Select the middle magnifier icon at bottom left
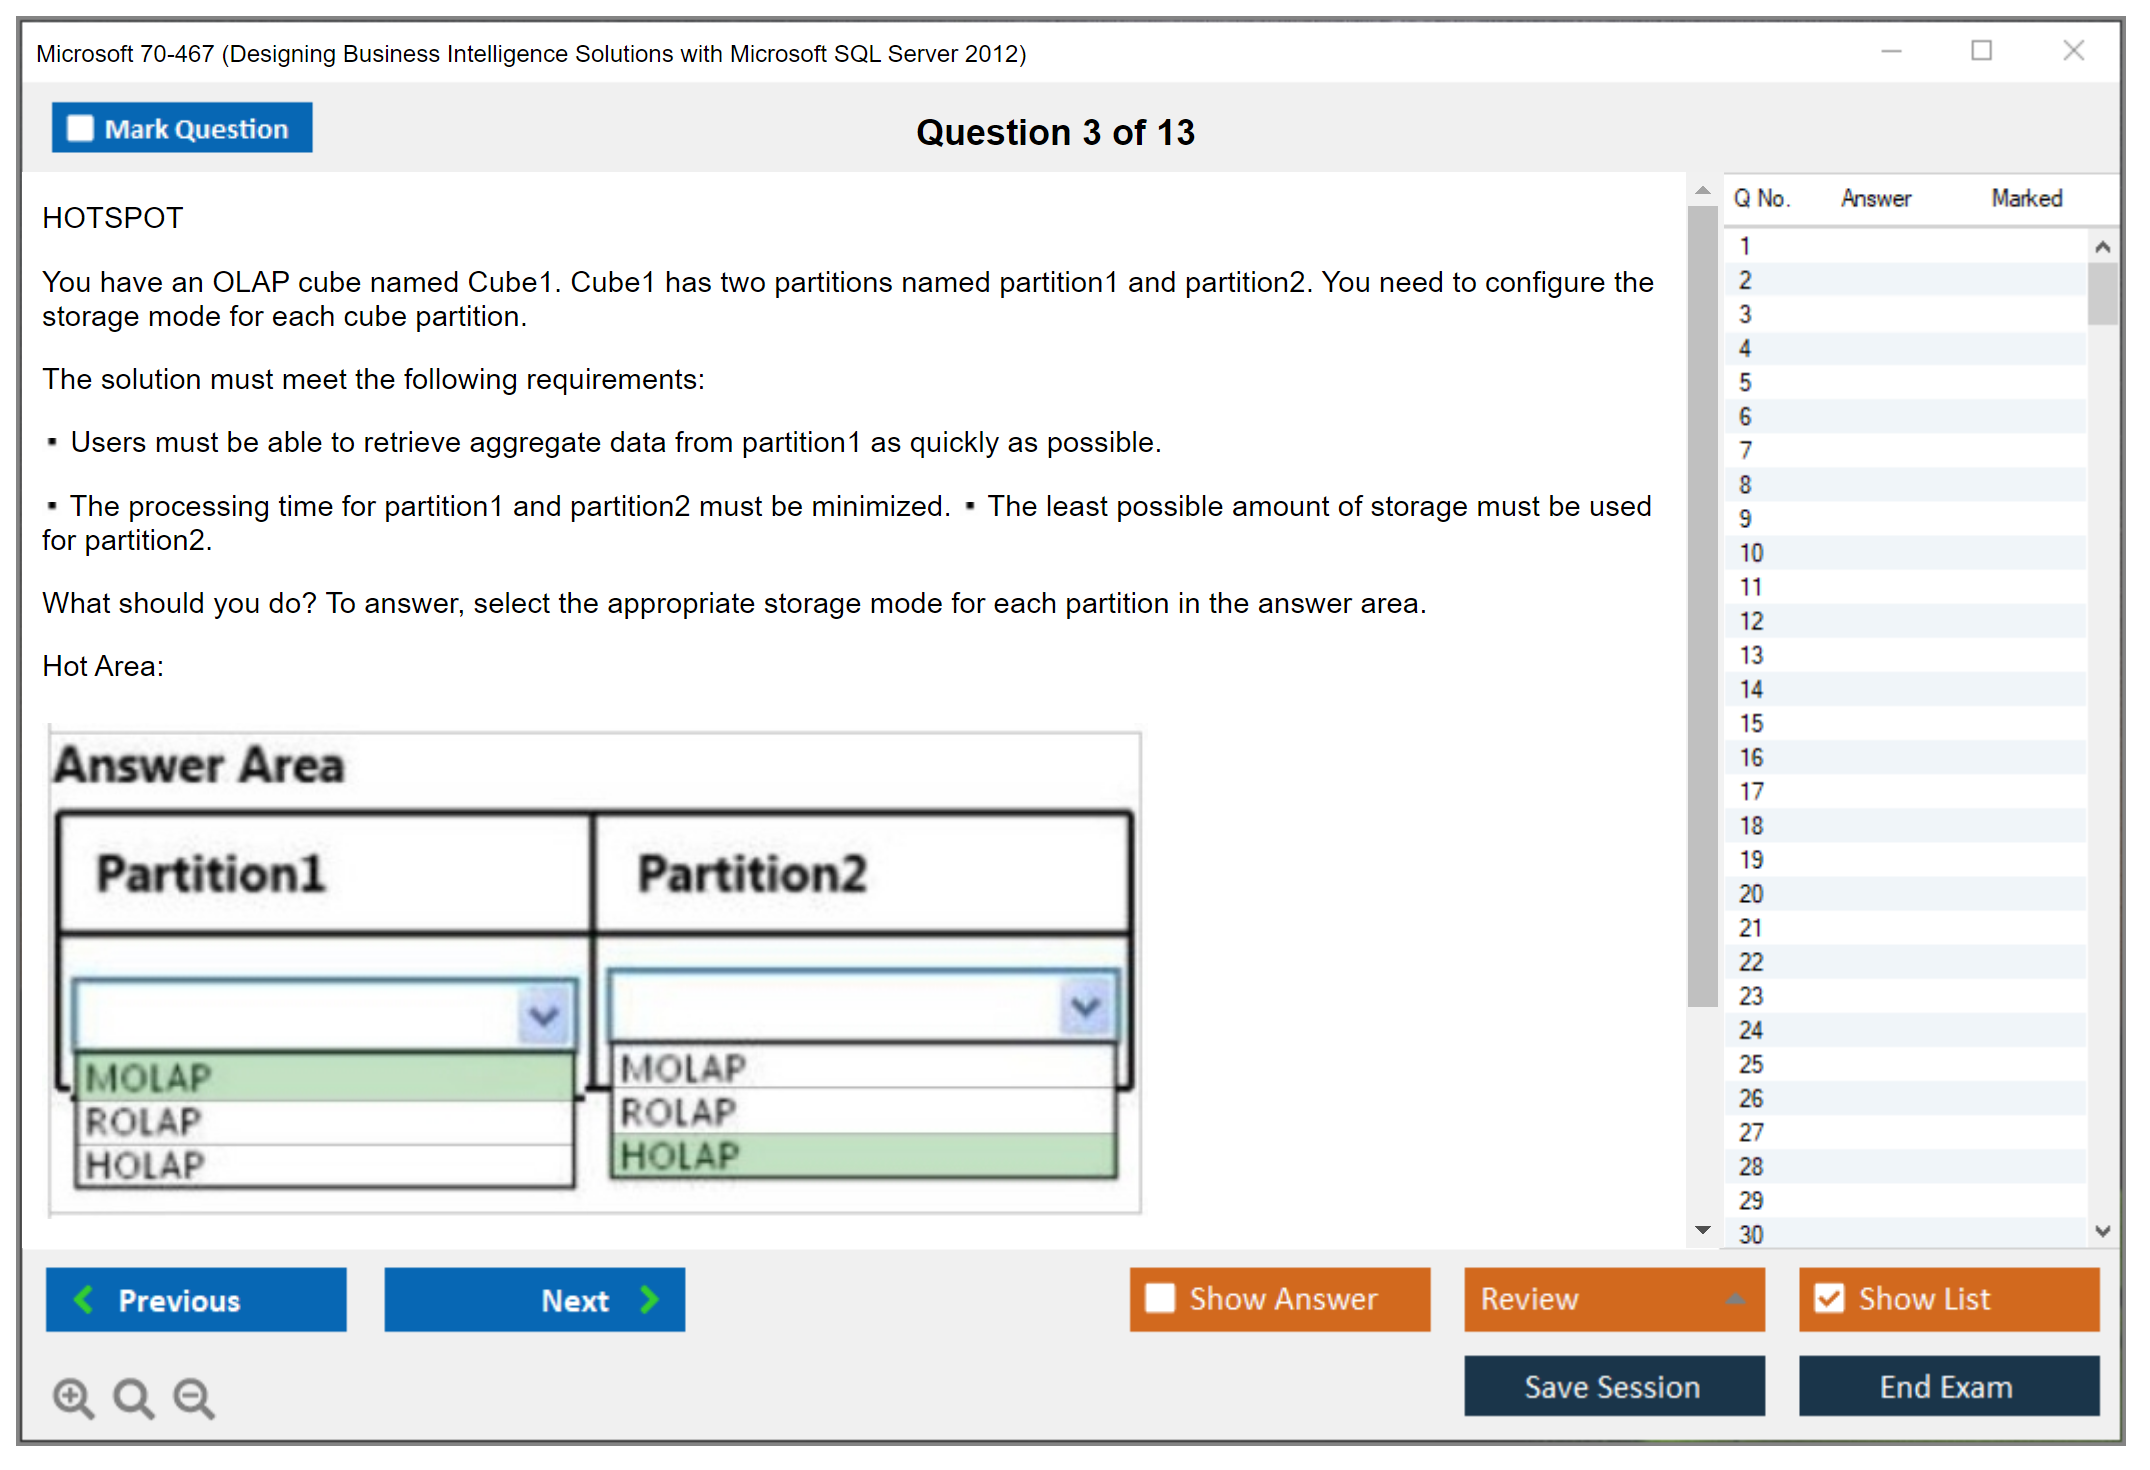2150x1470 pixels. click(132, 1397)
